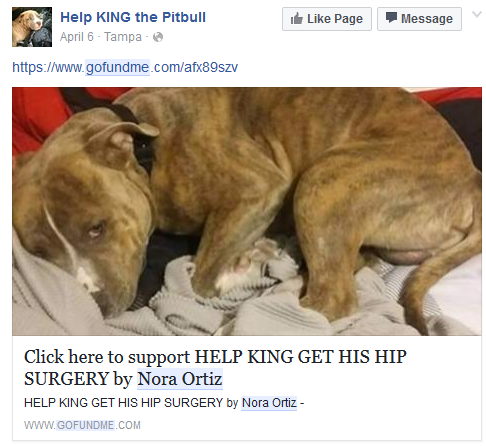486x446 pixels.
Task: Select Nora Ortiz in the small description line
Action: click(269, 403)
